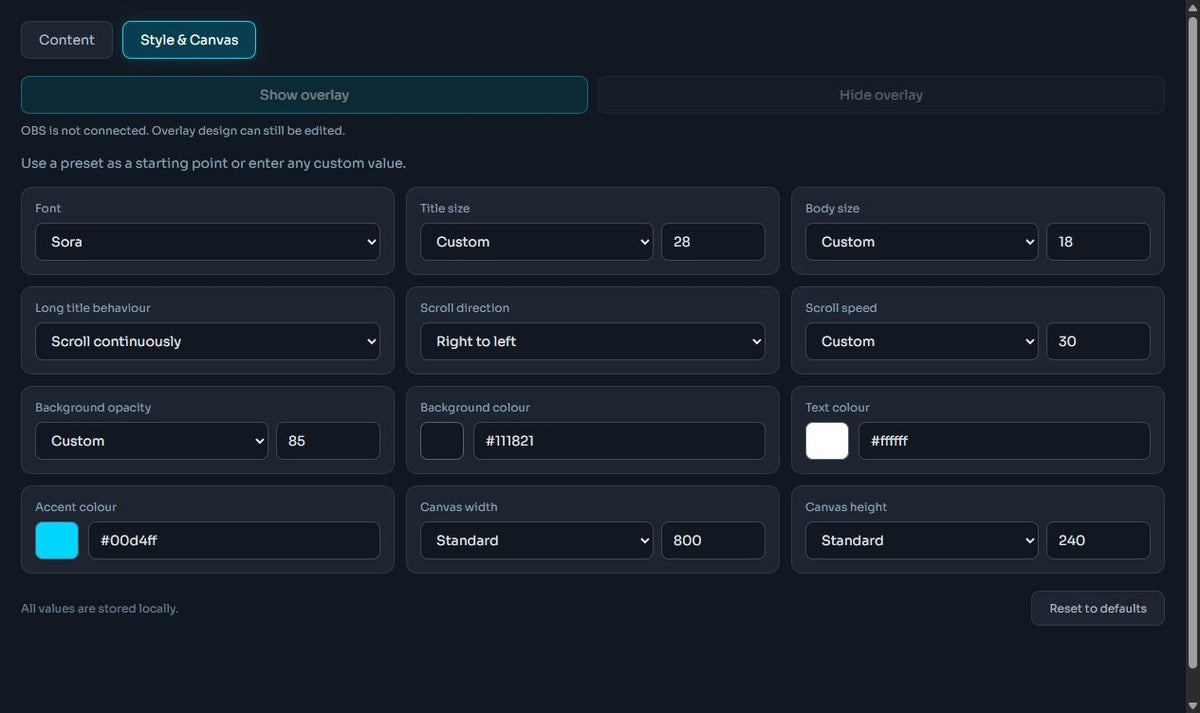1200x713 pixels.
Task: Open the Background opacity preset dropdown
Action: tap(152, 441)
